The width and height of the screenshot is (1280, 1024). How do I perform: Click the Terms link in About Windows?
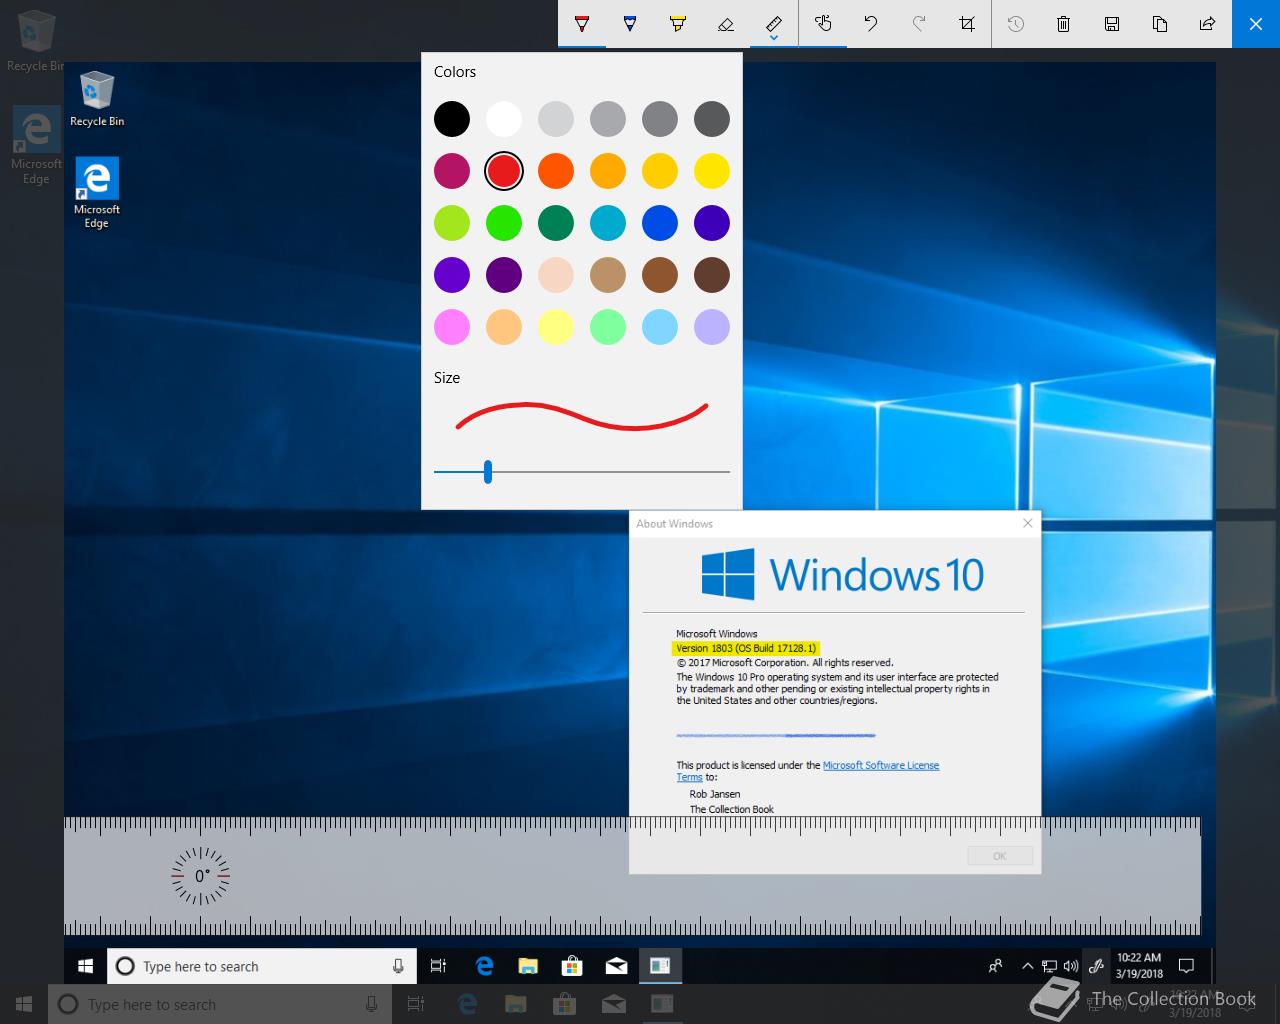pyautogui.click(x=689, y=777)
